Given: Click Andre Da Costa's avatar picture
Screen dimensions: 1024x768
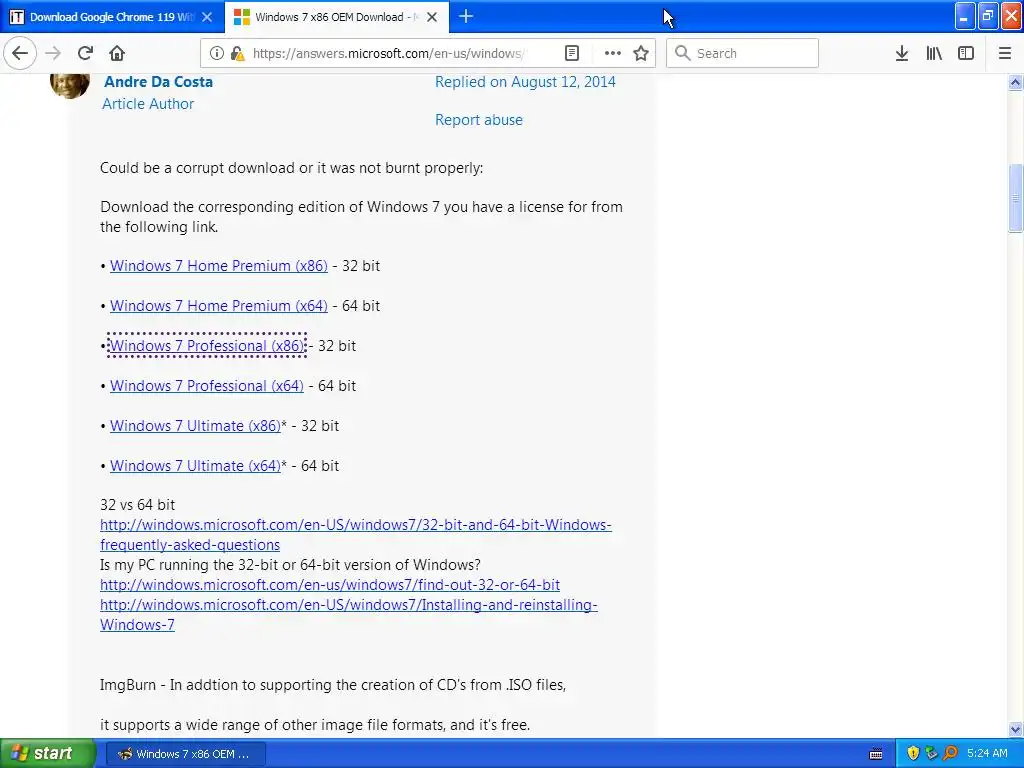Looking at the screenshot, I should [x=69, y=85].
